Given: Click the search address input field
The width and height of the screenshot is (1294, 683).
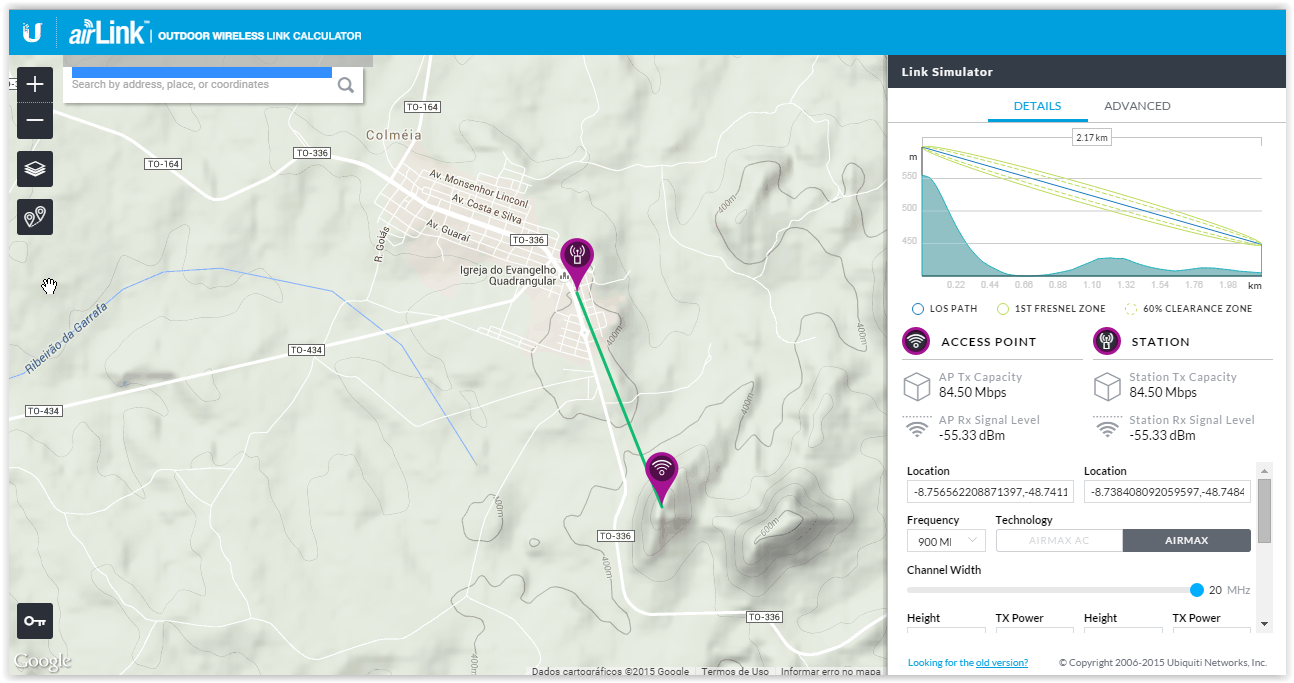Looking at the screenshot, I should (x=201, y=85).
